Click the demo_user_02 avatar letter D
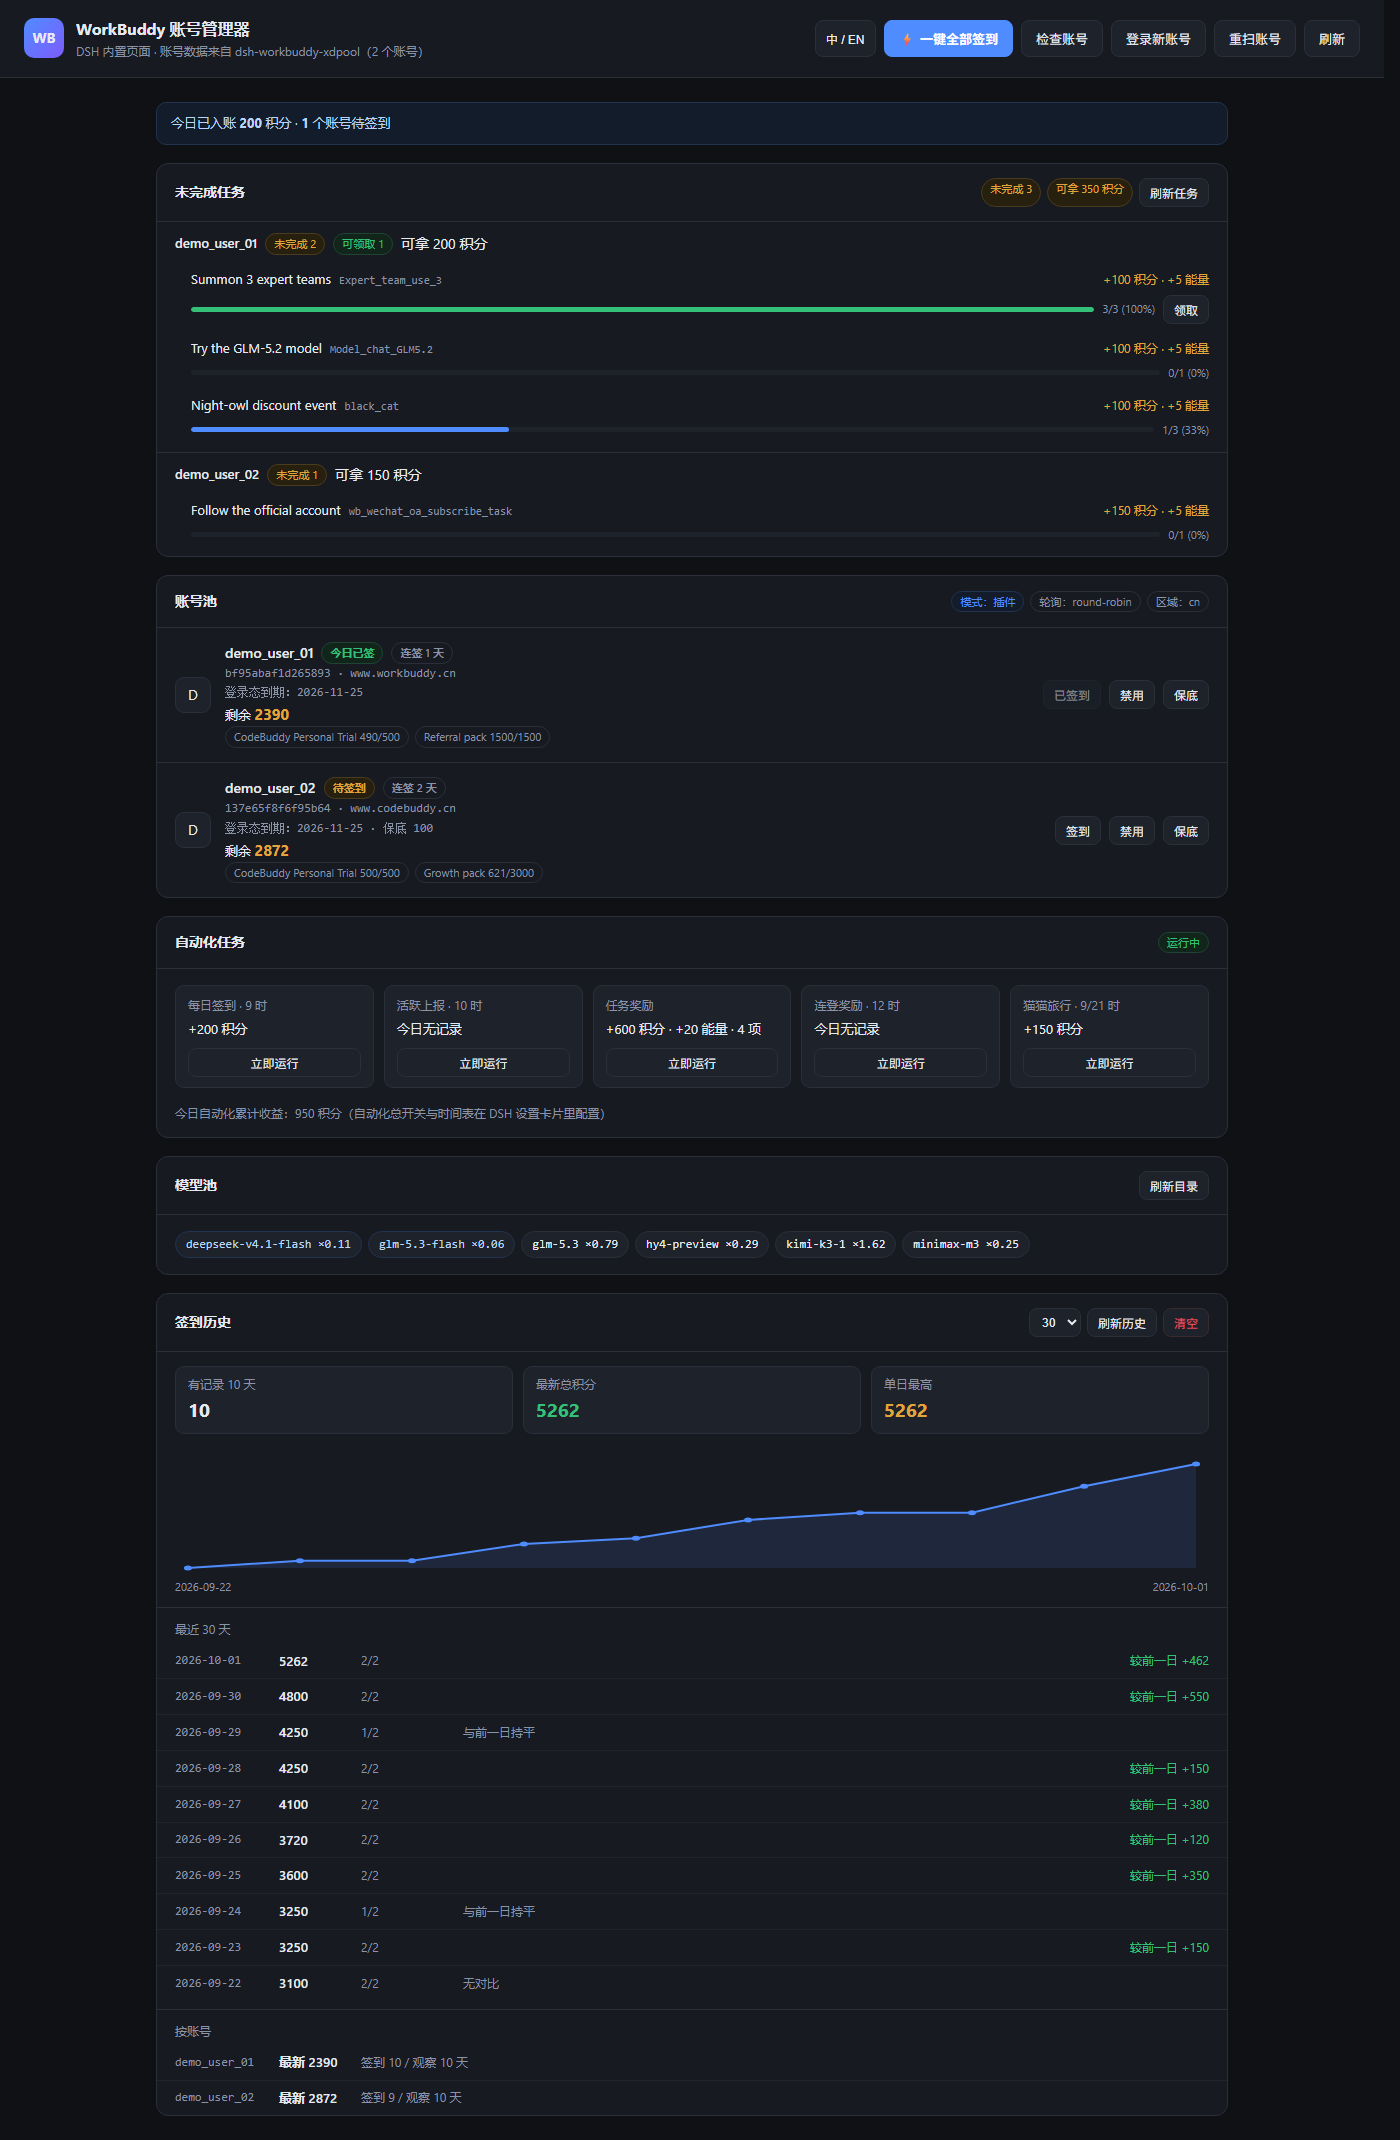 click(x=193, y=830)
